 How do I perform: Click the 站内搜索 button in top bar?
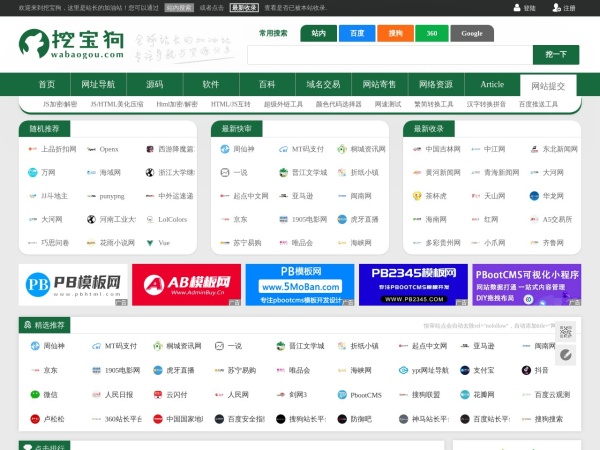[x=179, y=8]
